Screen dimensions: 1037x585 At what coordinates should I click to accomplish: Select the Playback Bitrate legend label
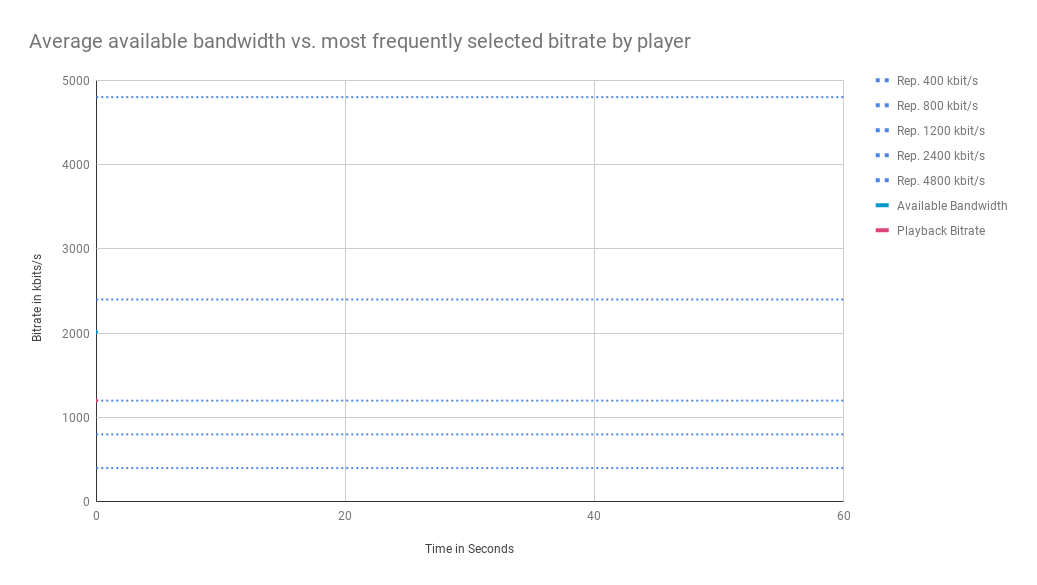coord(940,231)
